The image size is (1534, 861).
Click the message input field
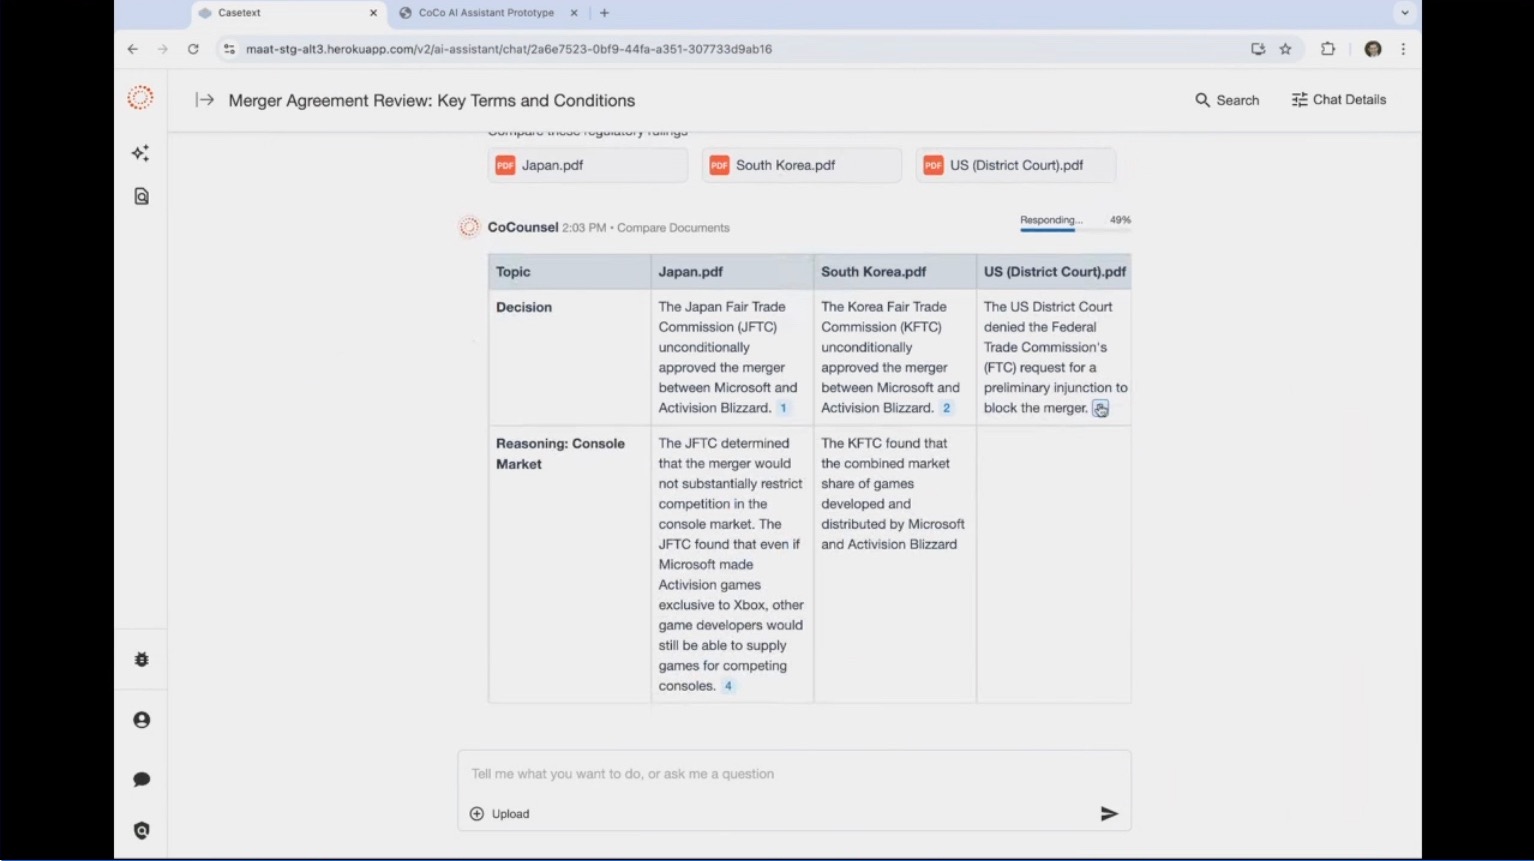pyautogui.click(x=794, y=774)
